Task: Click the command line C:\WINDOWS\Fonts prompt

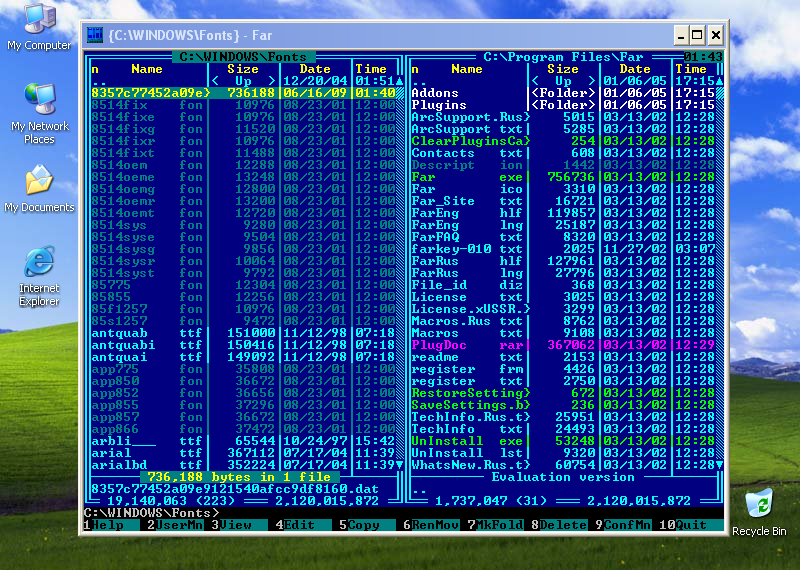Action: [152, 513]
